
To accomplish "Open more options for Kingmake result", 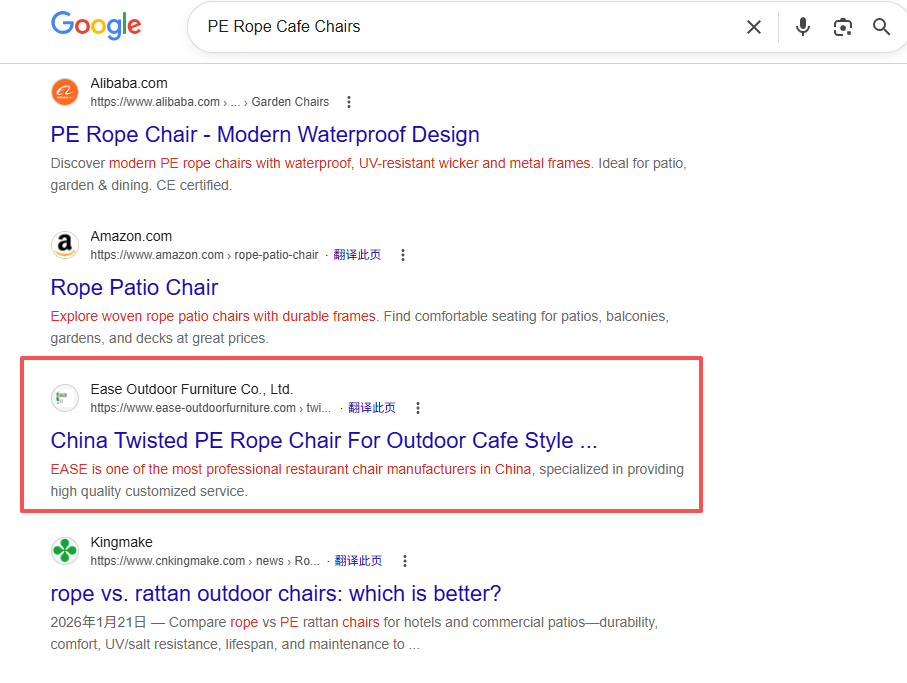I will (405, 561).
